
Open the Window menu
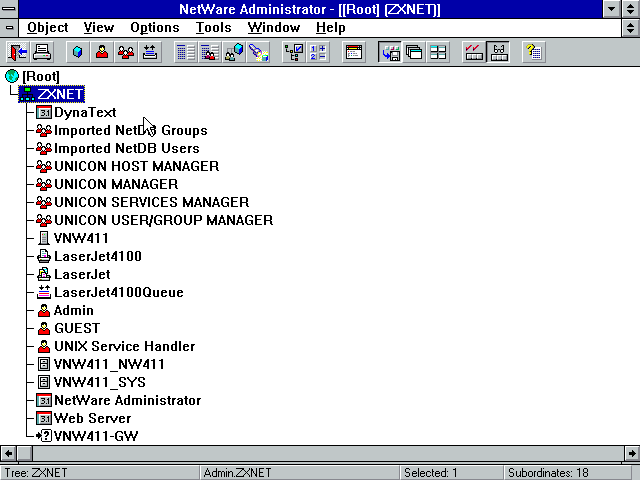273,28
